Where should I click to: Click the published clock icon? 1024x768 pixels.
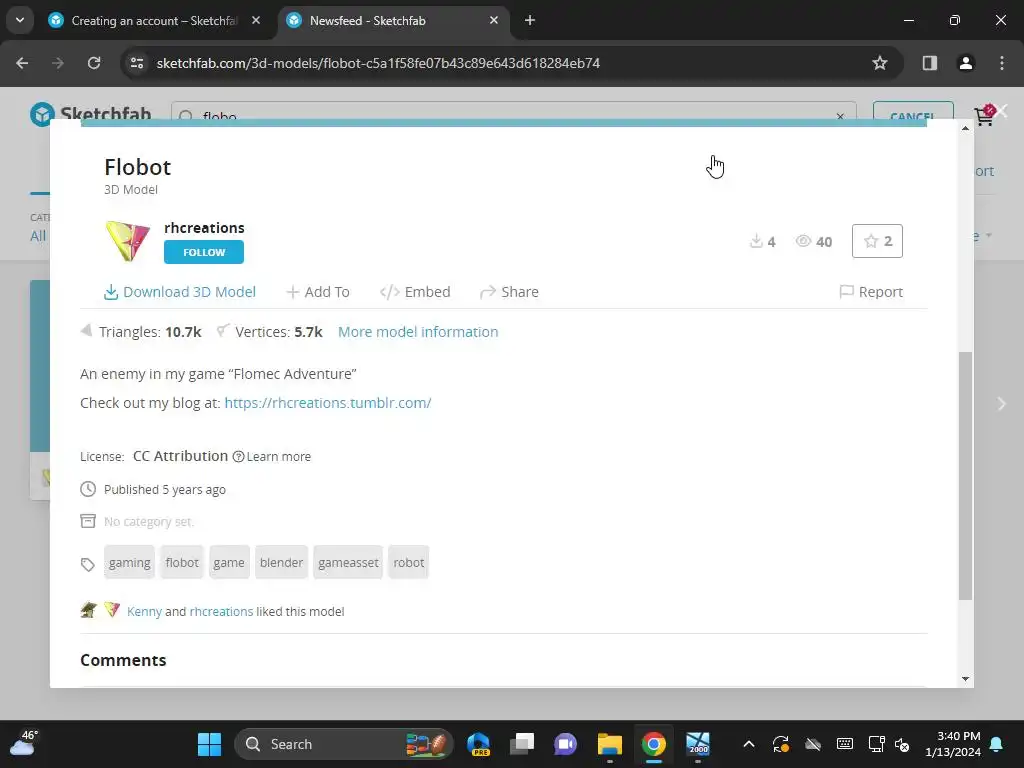coord(88,488)
